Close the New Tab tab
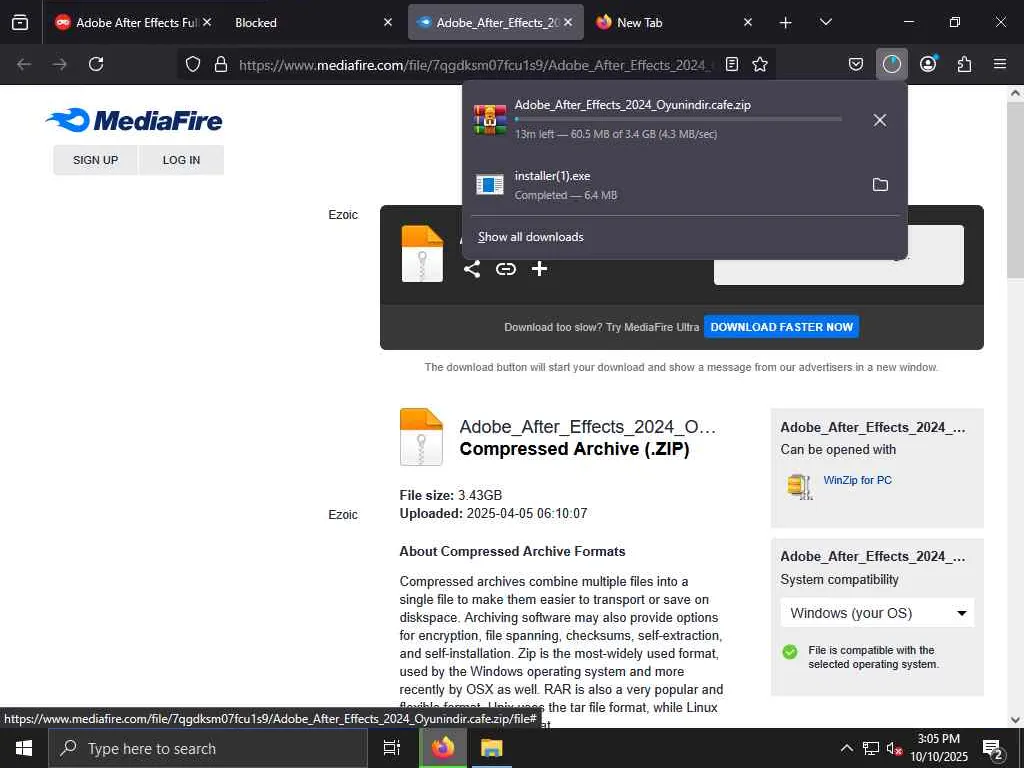Image resolution: width=1024 pixels, height=768 pixels. click(748, 22)
